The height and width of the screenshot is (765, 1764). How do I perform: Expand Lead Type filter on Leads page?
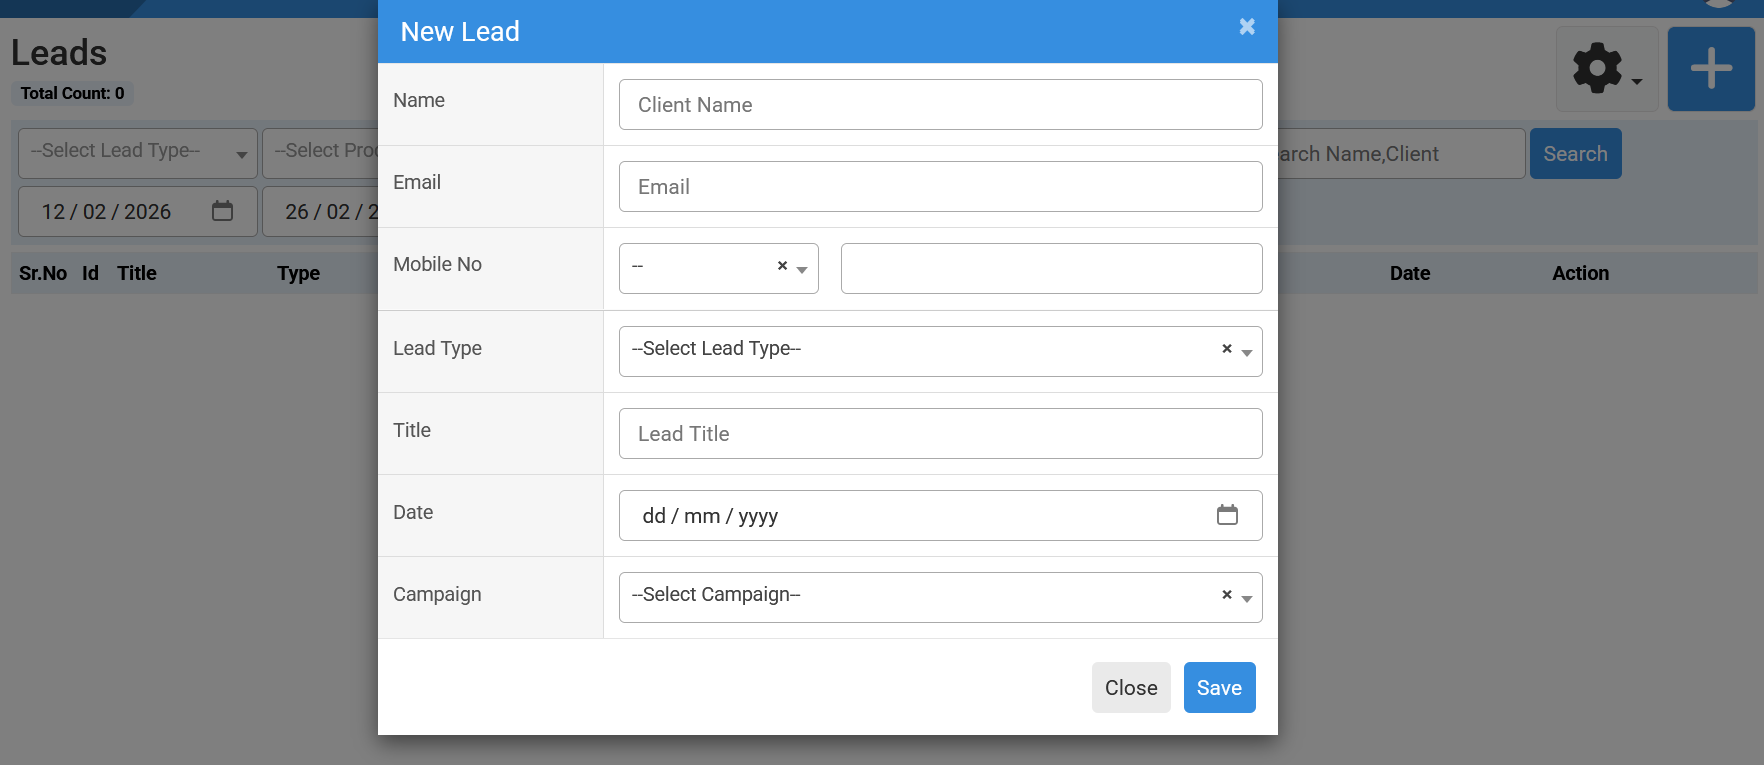pos(138,153)
